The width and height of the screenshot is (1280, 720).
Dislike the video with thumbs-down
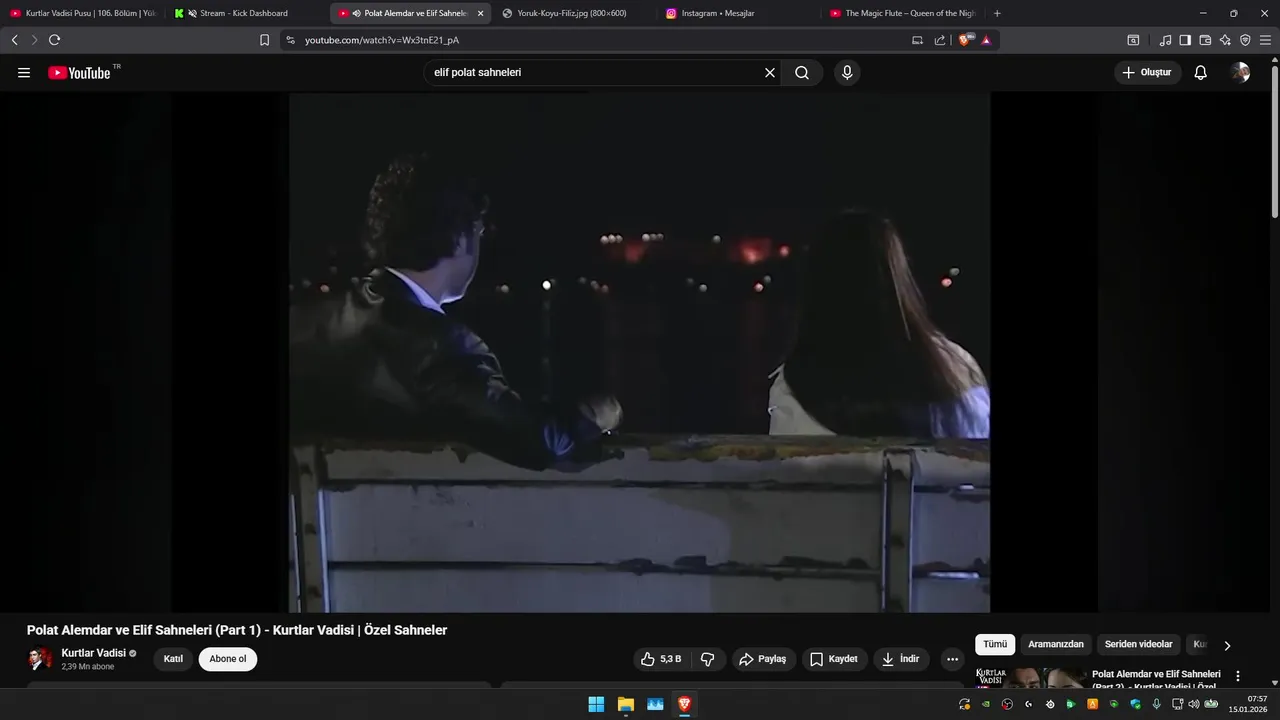click(707, 659)
